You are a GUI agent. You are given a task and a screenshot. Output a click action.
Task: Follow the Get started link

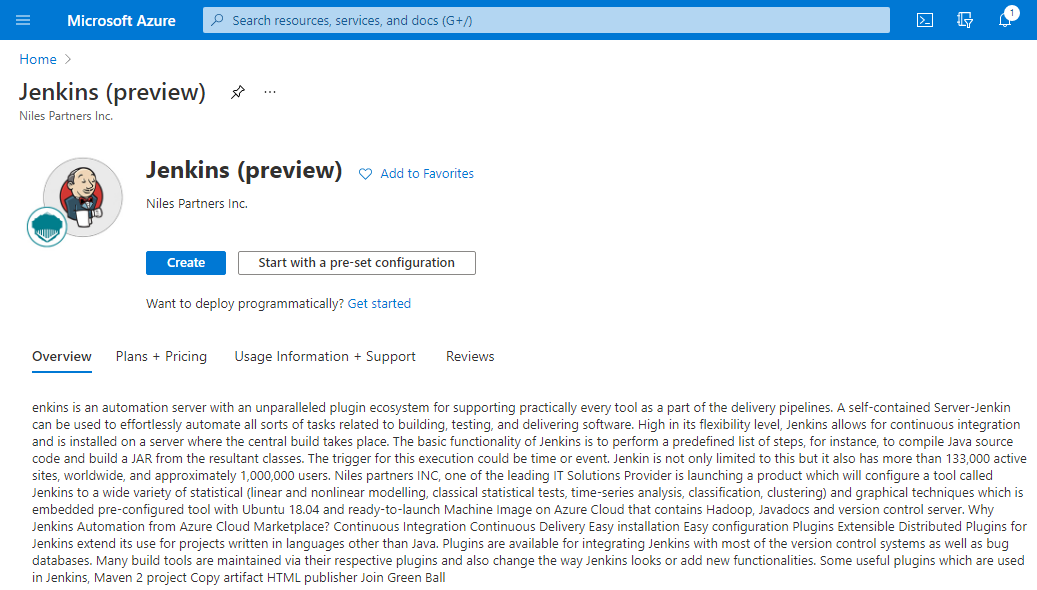pos(379,303)
